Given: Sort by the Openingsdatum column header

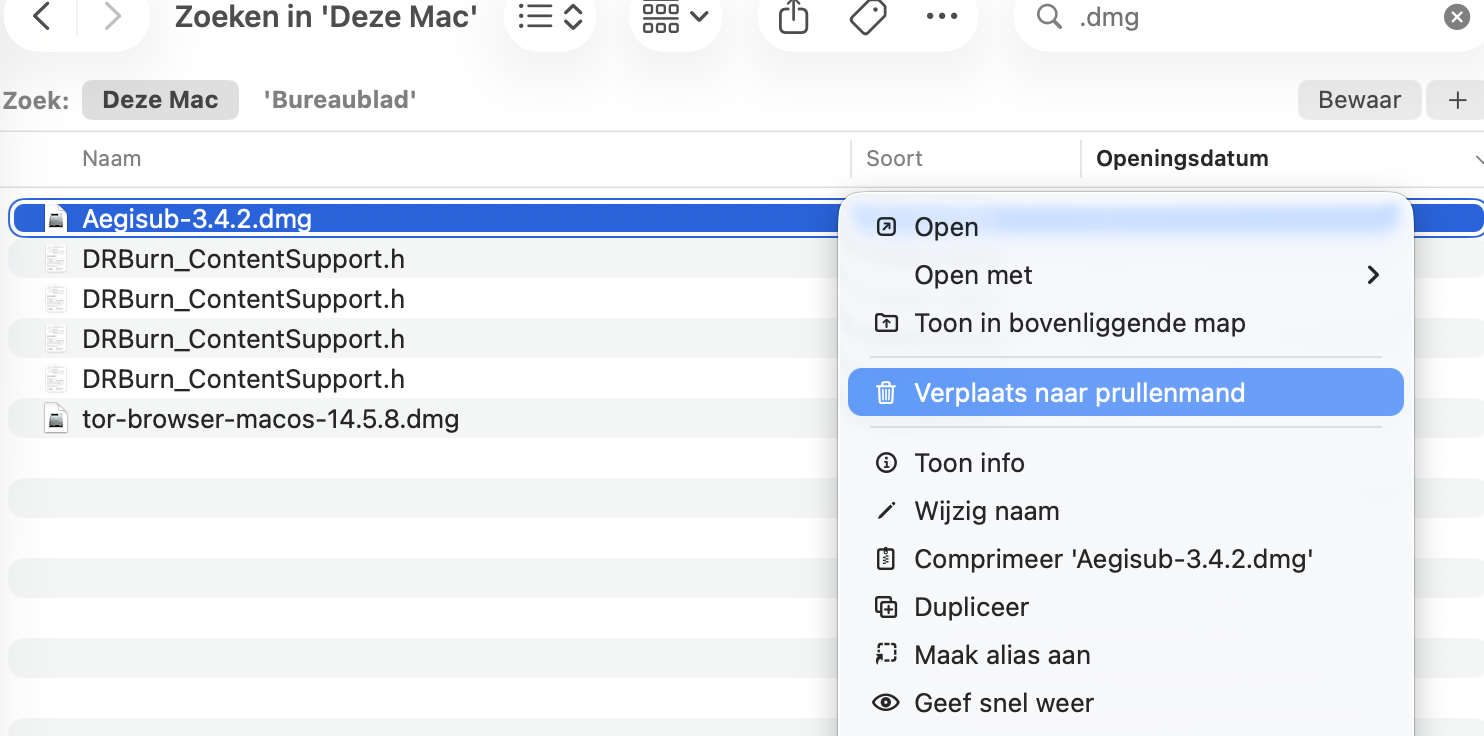Looking at the screenshot, I should (x=1182, y=158).
